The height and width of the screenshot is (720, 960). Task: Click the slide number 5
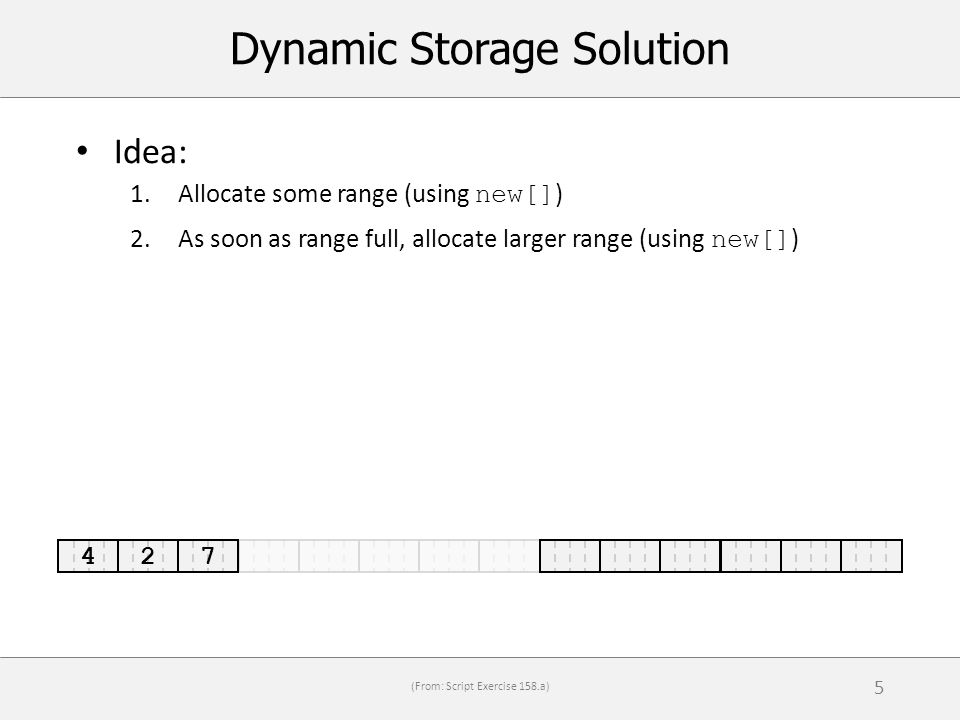click(879, 688)
